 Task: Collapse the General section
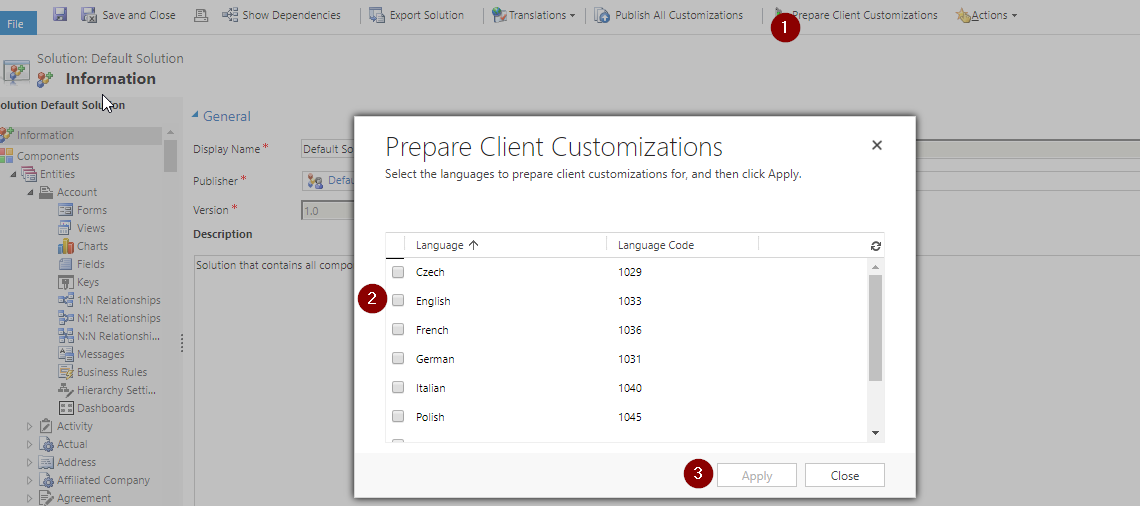(x=195, y=116)
